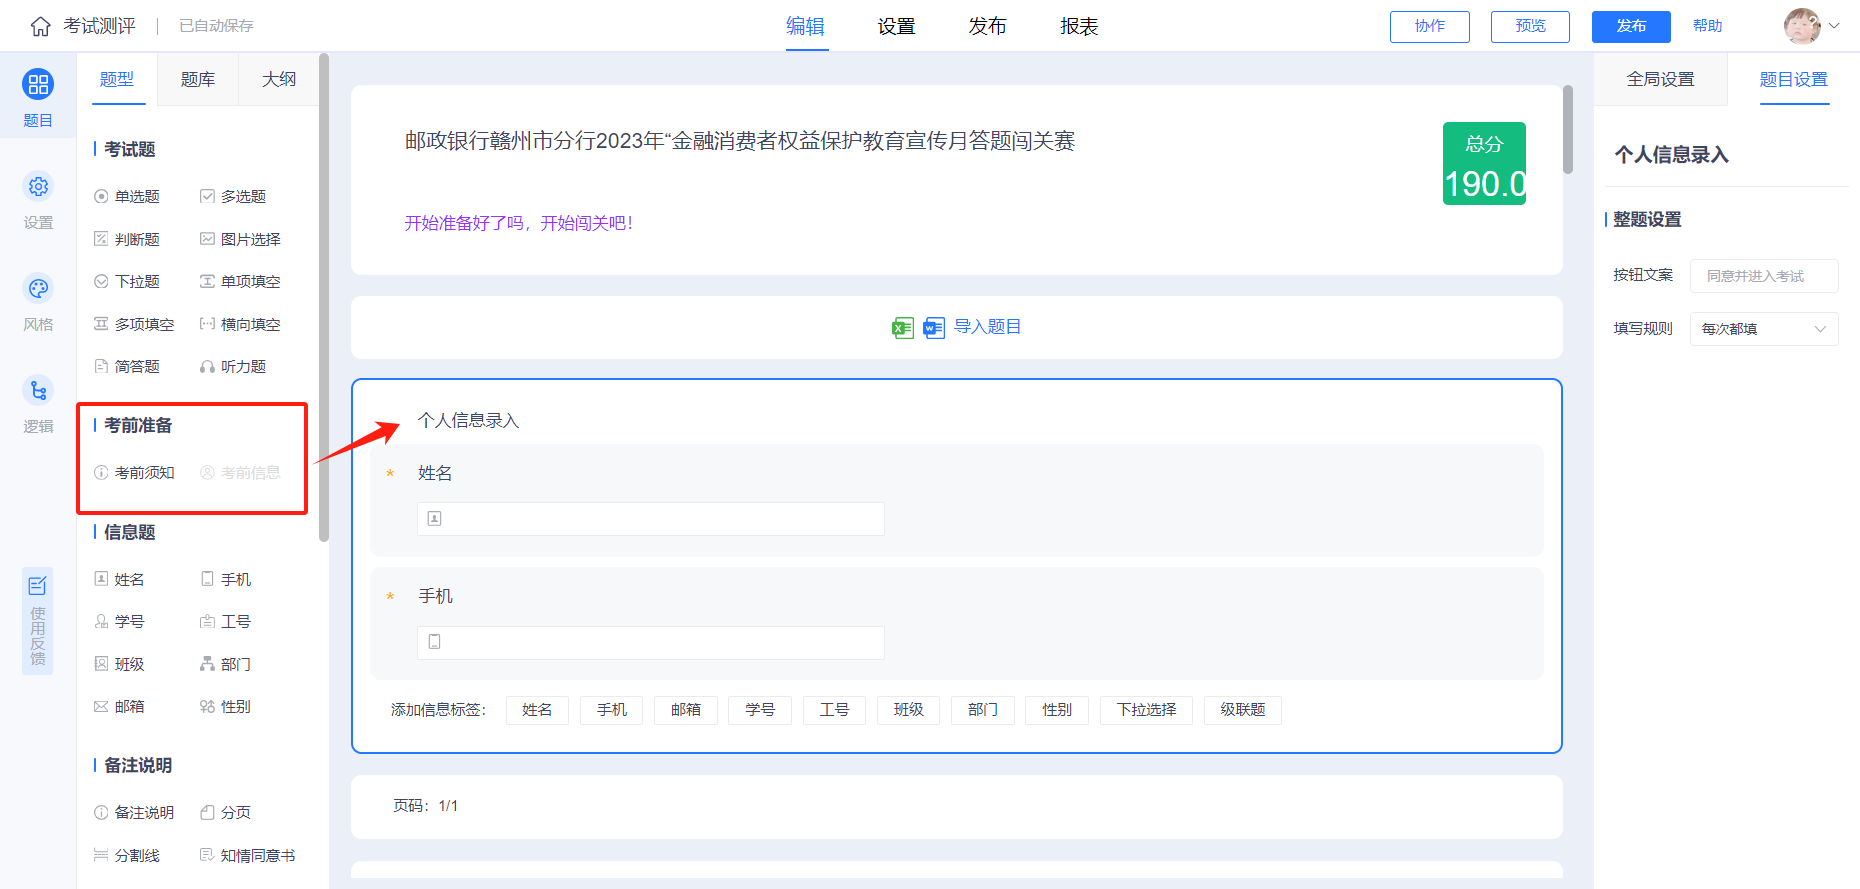This screenshot has width=1860, height=889.
Task: Add the 班级 info field from the sidebar
Action: tap(119, 664)
